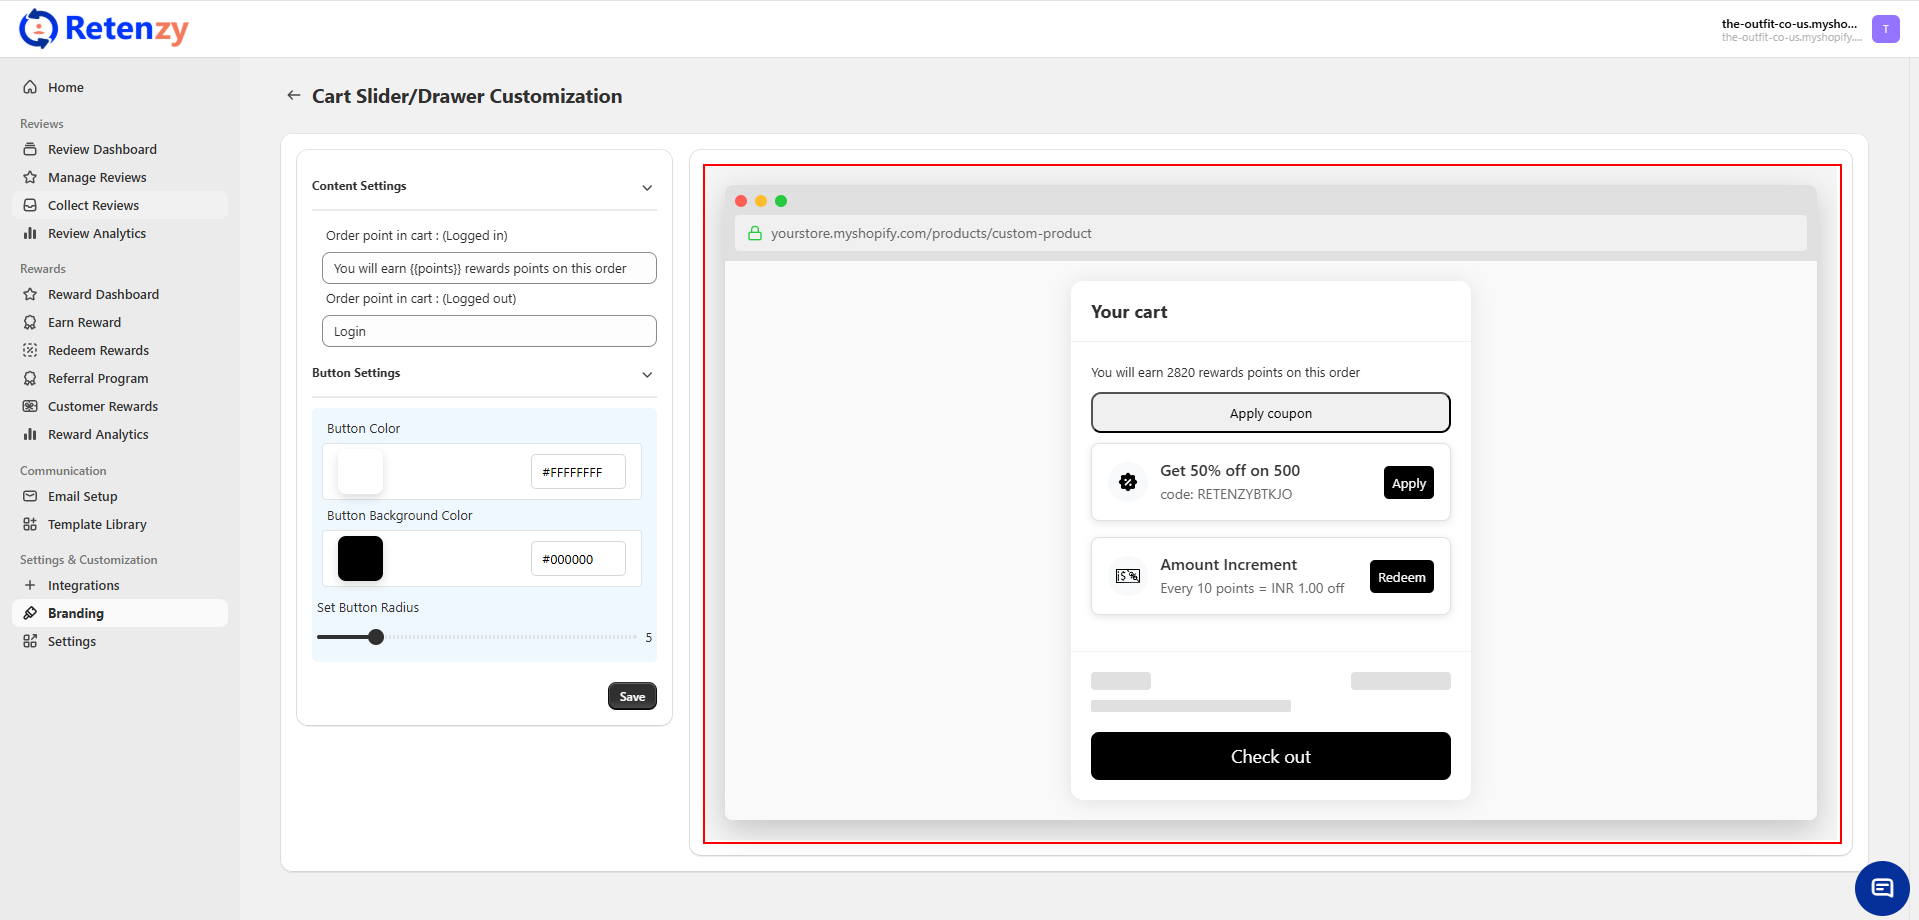Click the Apply coupon button
The image size is (1919, 920).
(x=1270, y=413)
